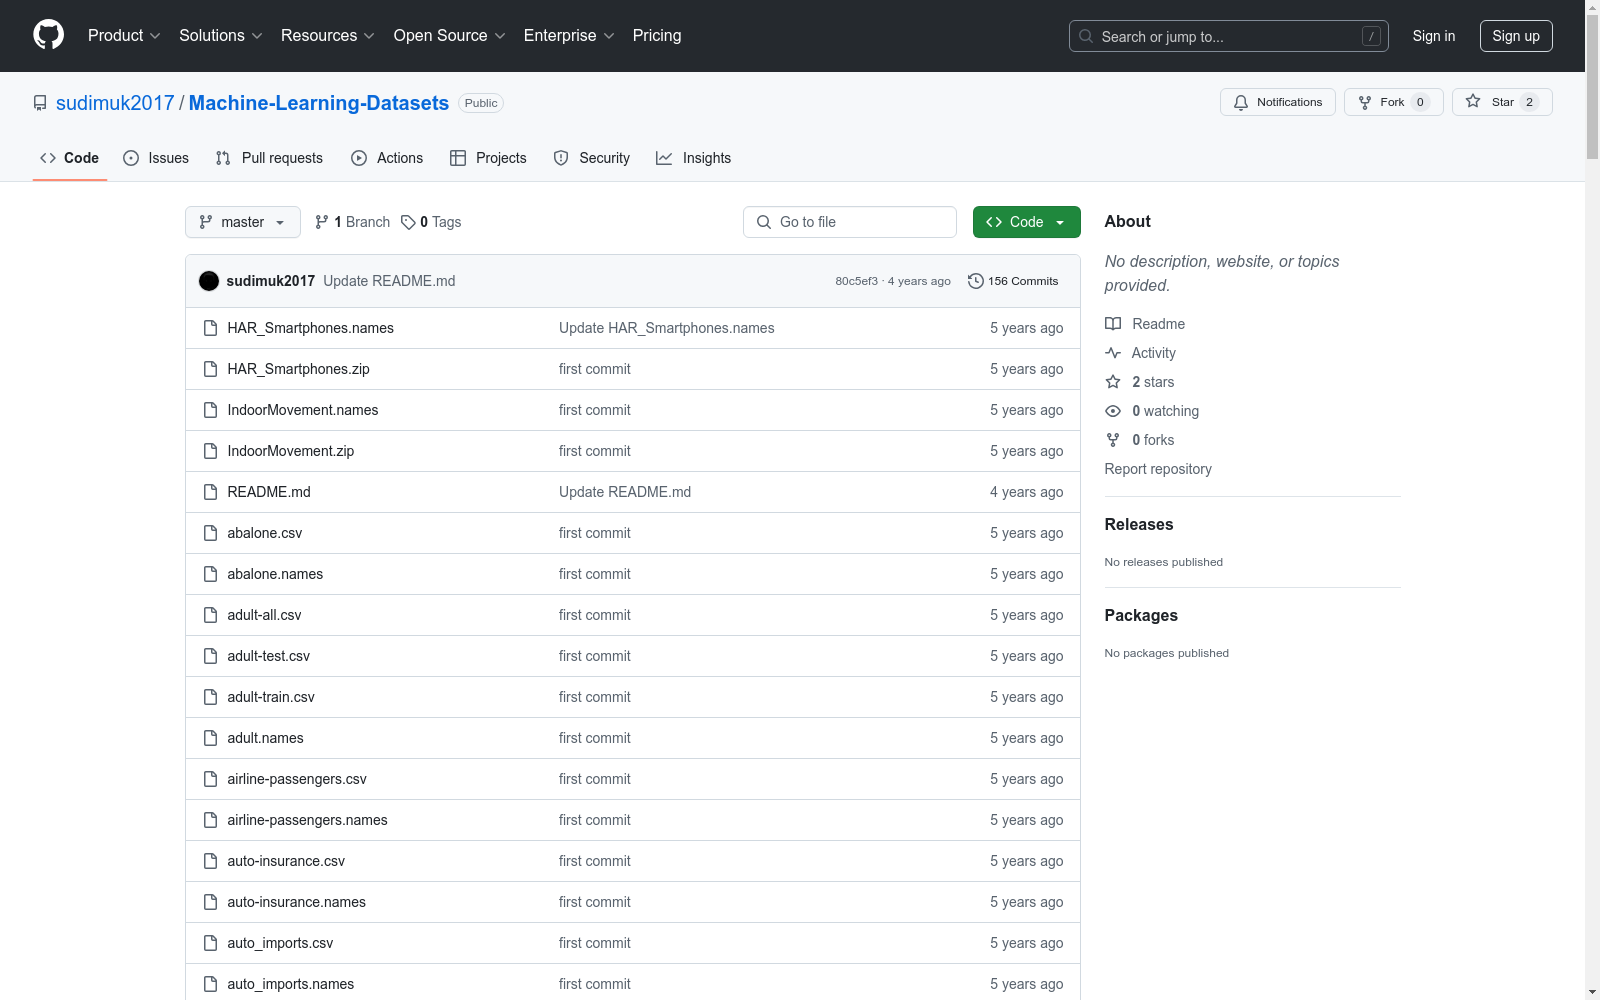The image size is (1600, 1000).
Task: Click the sudimuk2017 avatar in commit row
Action: (209, 281)
